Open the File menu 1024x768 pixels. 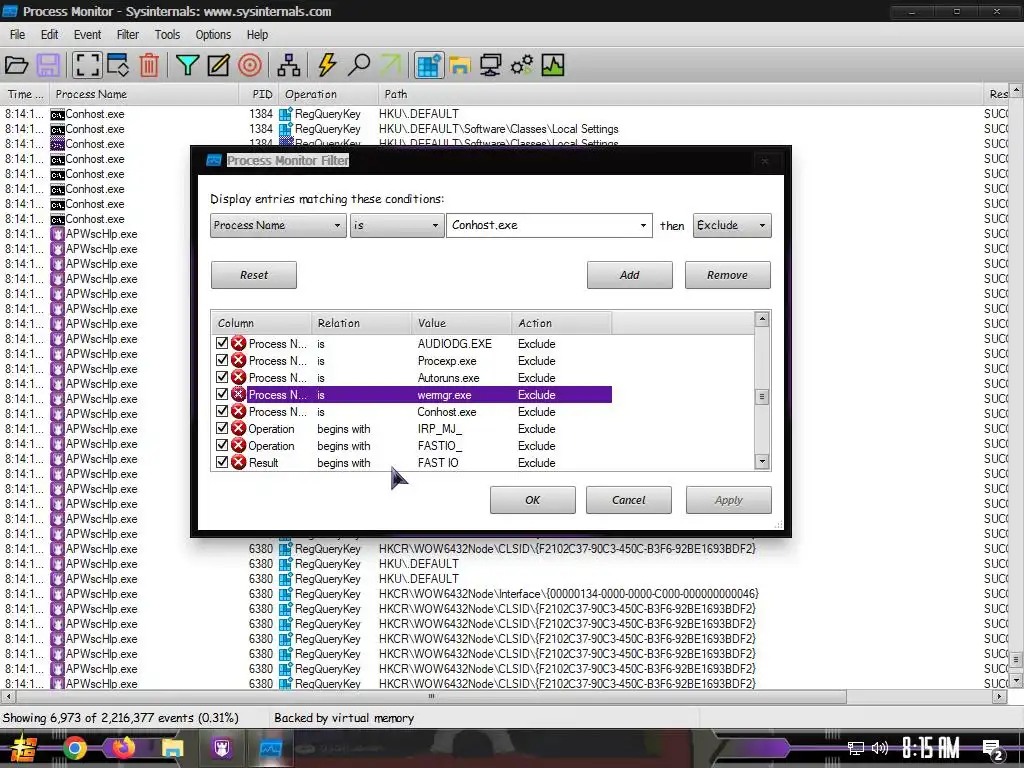(x=18, y=35)
